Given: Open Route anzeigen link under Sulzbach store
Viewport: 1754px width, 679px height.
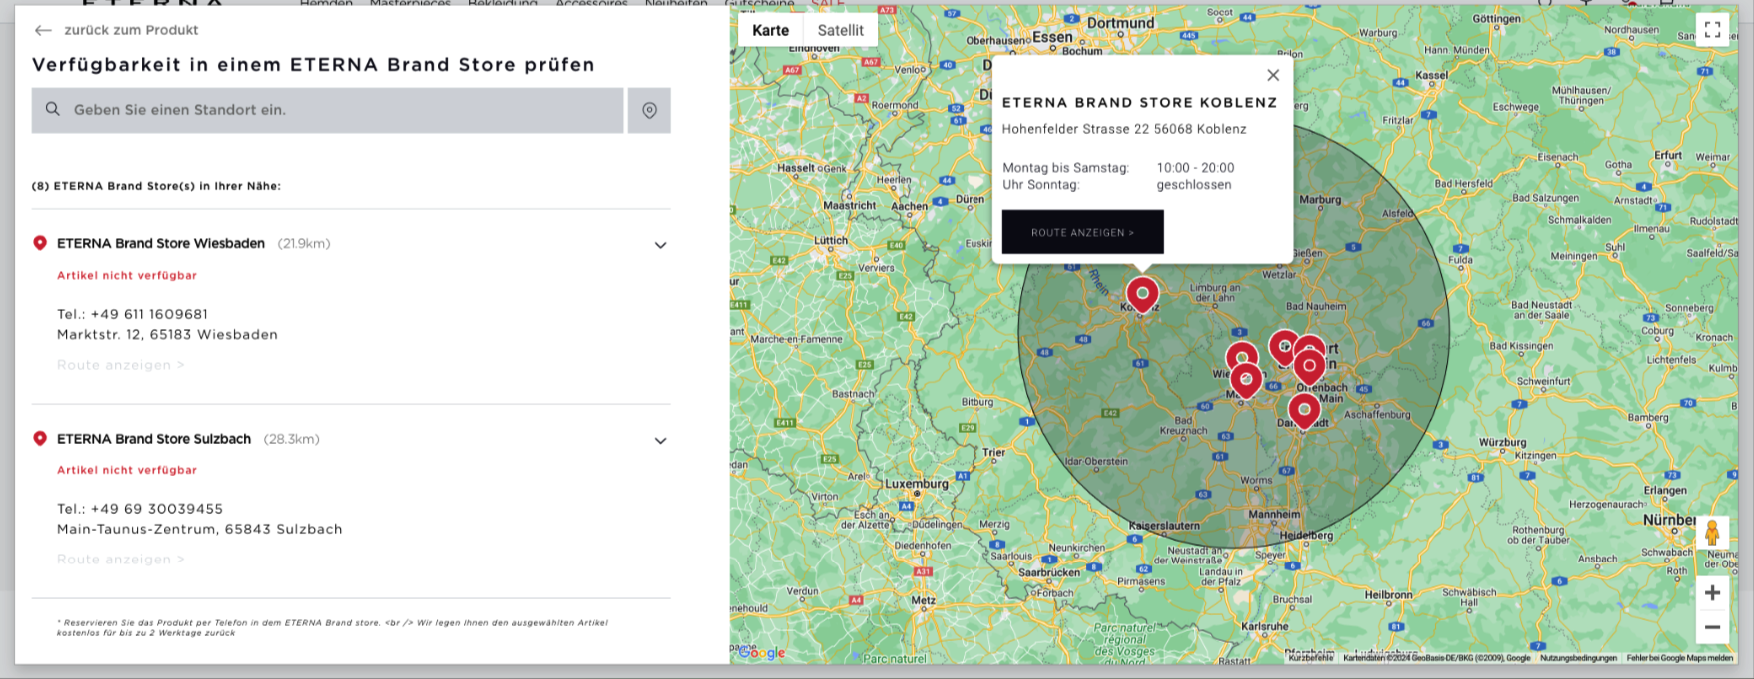Looking at the screenshot, I should point(121,559).
